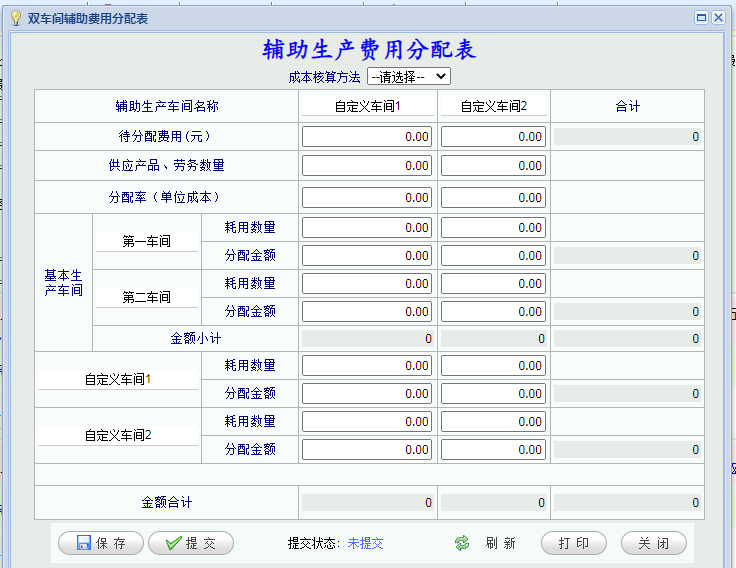Click 金额合计 value under 合计 column

click(627, 503)
